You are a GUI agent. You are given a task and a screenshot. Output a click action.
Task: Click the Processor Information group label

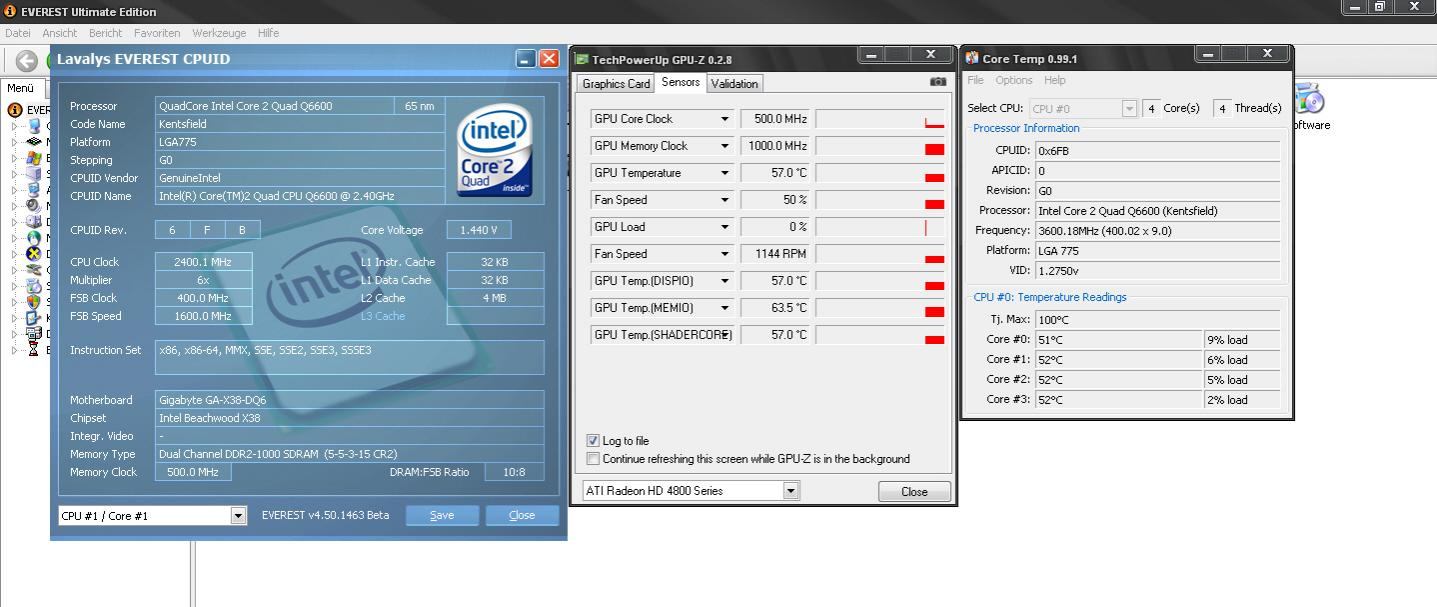click(x=1026, y=128)
